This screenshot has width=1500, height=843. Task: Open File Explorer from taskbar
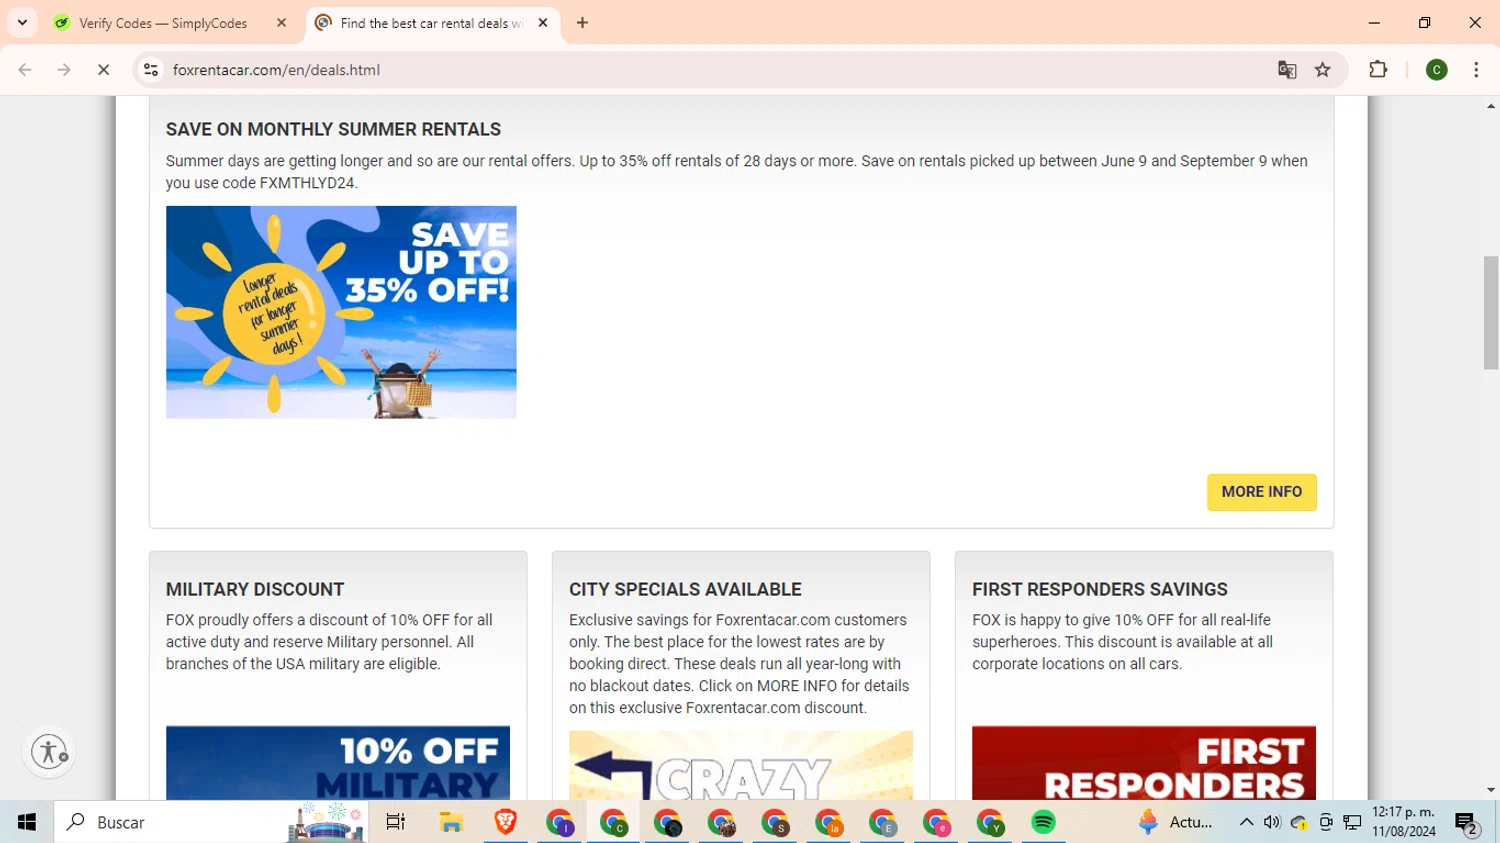tap(451, 822)
